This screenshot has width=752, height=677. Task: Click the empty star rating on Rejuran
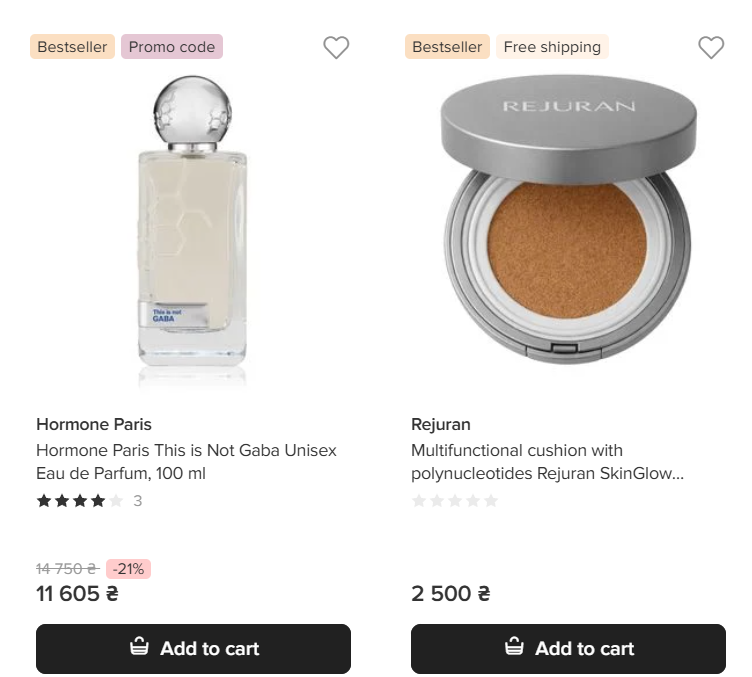[x=455, y=501]
